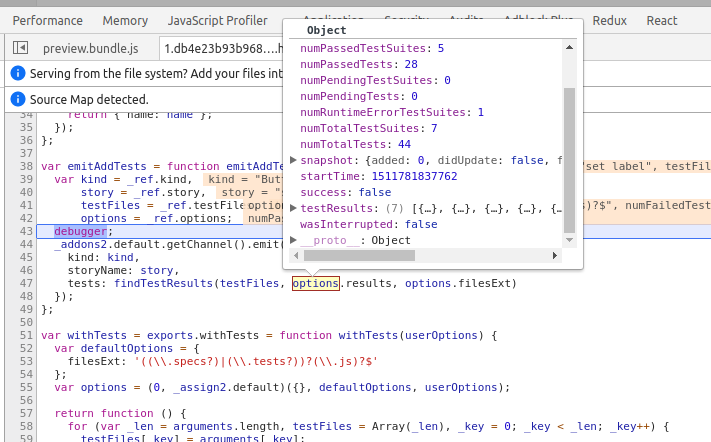Screen dimensions: 711x442
Task: Click line number 43 in the gutter
Action: 26,231
